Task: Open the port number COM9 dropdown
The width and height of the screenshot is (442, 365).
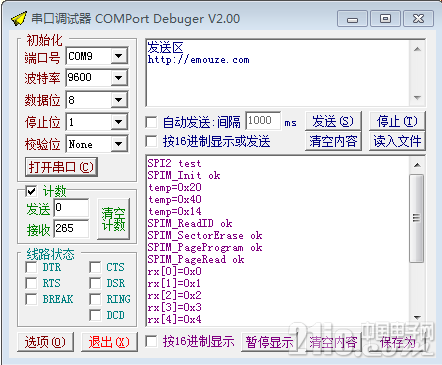Action: [x=119, y=56]
